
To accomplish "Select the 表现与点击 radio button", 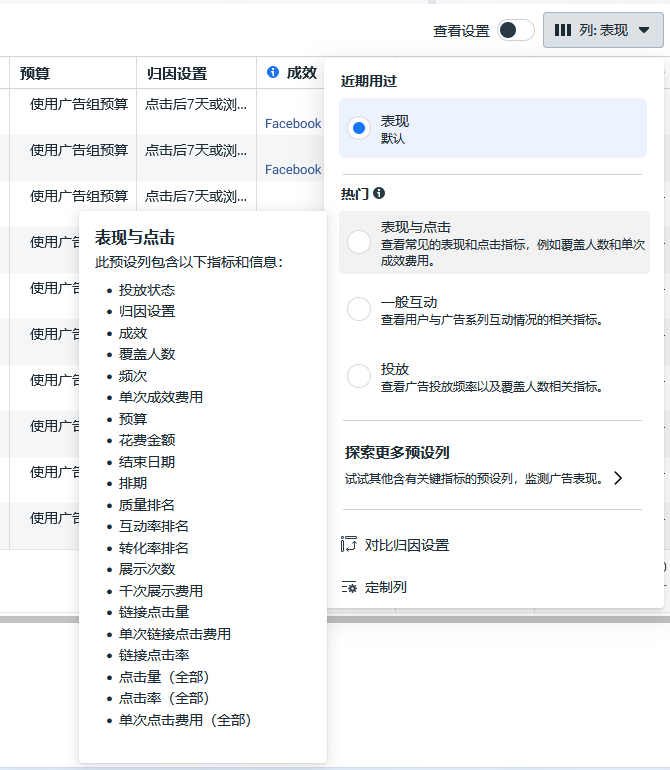I will coord(359,242).
